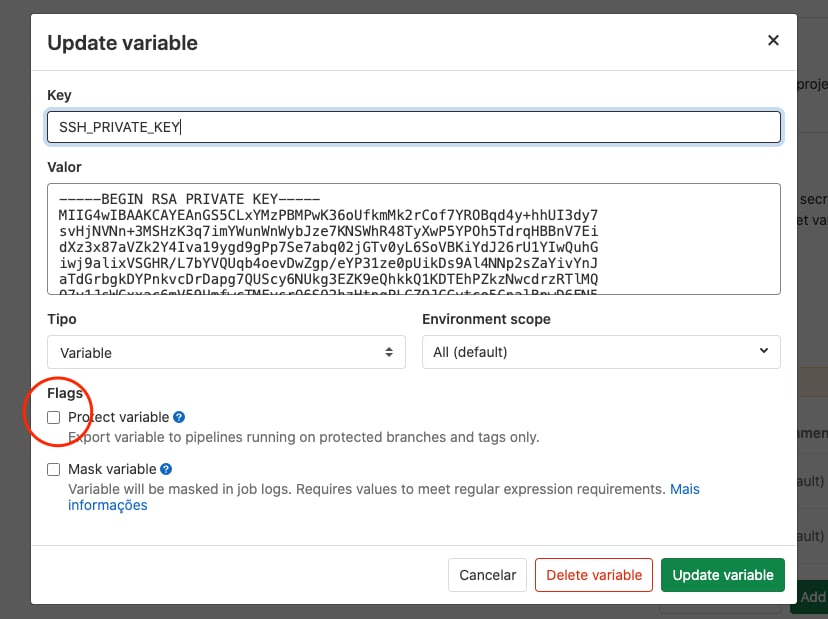The width and height of the screenshot is (828, 619).
Task: Open the Environment scope dropdown
Action: click(601, 352)
